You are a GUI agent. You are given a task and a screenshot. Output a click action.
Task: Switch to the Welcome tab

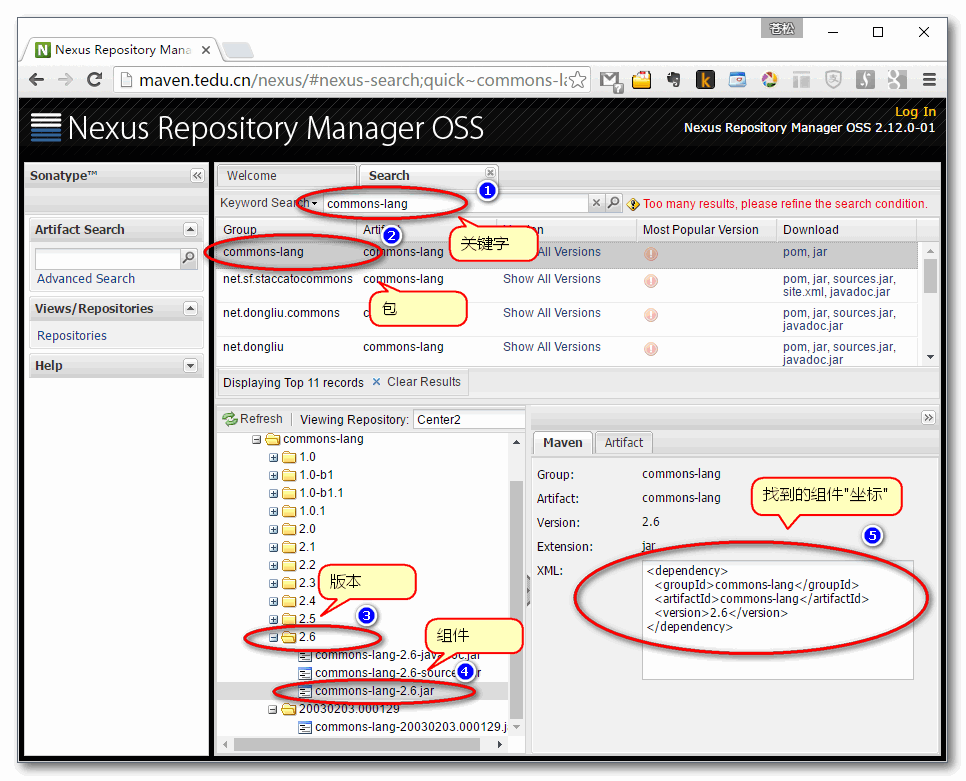pyautogui.click(x=286, y=176)
